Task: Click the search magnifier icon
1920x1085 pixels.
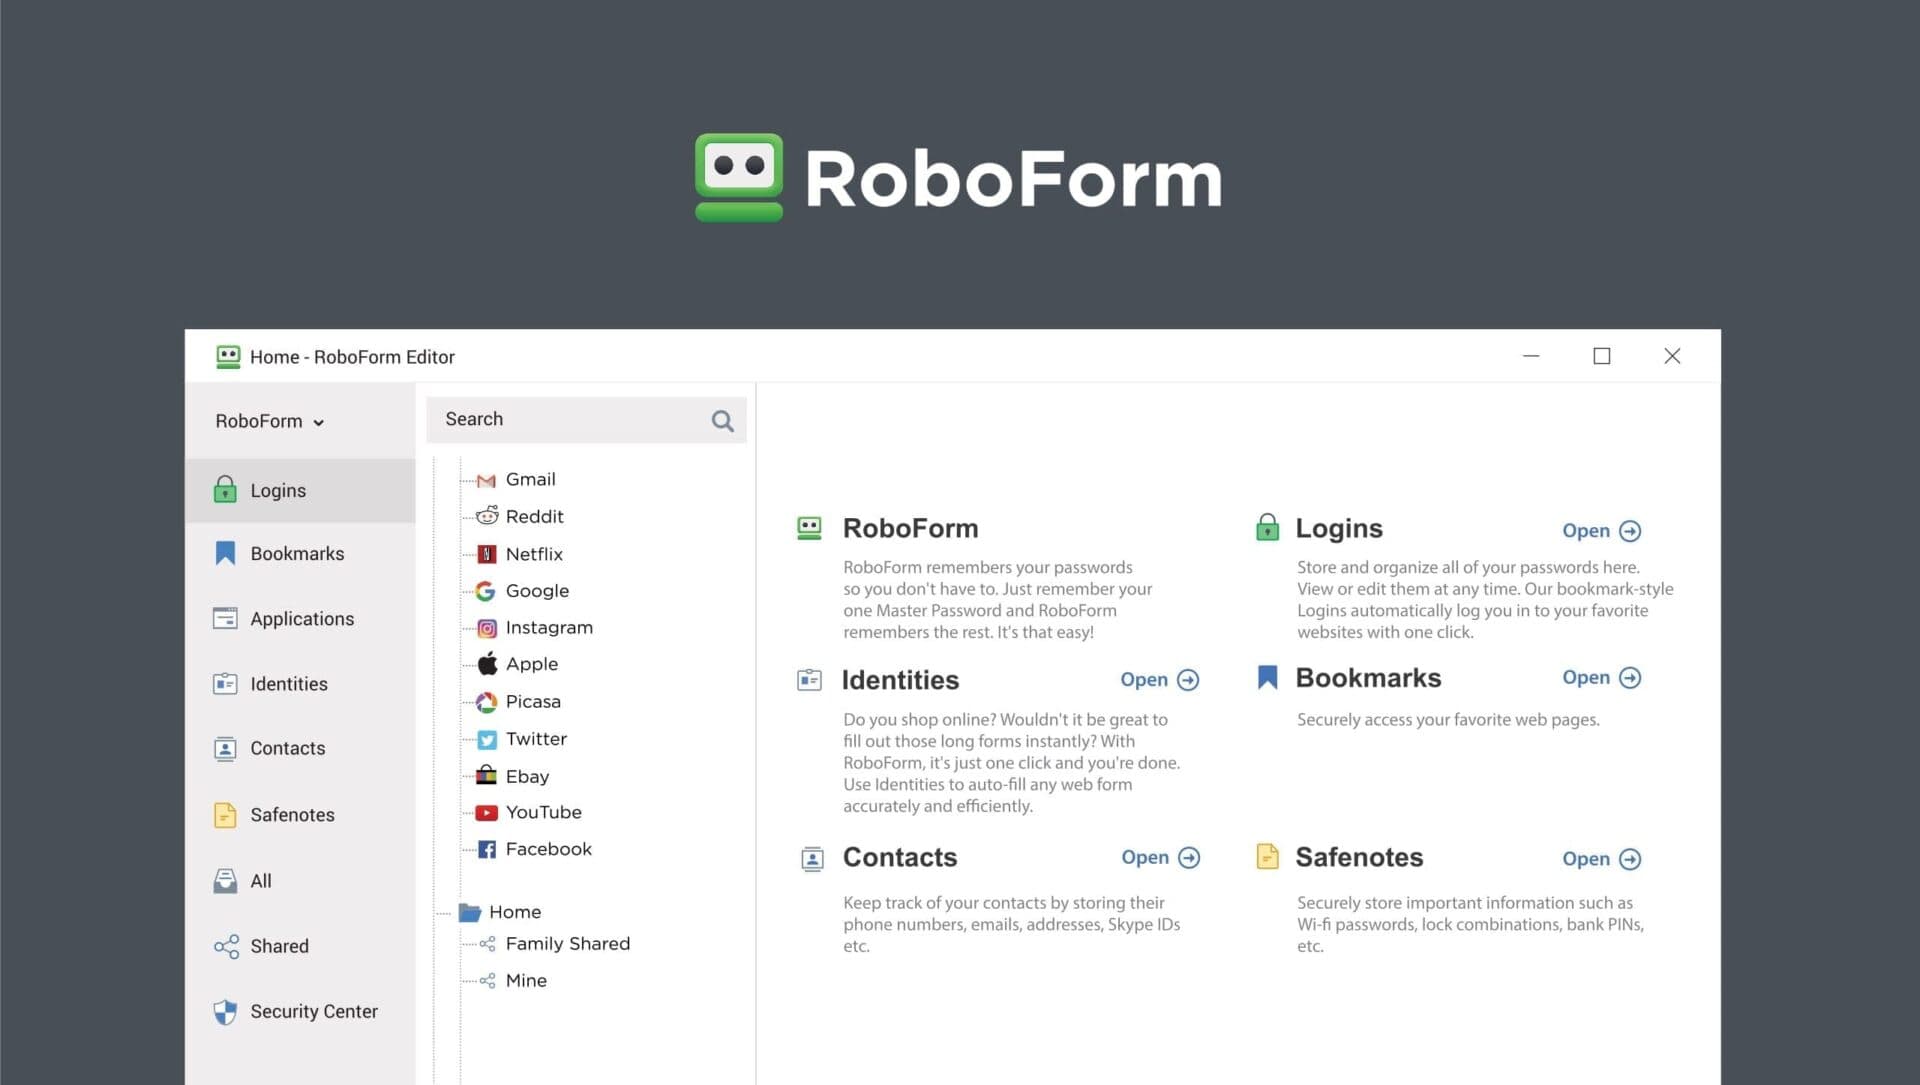Action: click(722, 421)
